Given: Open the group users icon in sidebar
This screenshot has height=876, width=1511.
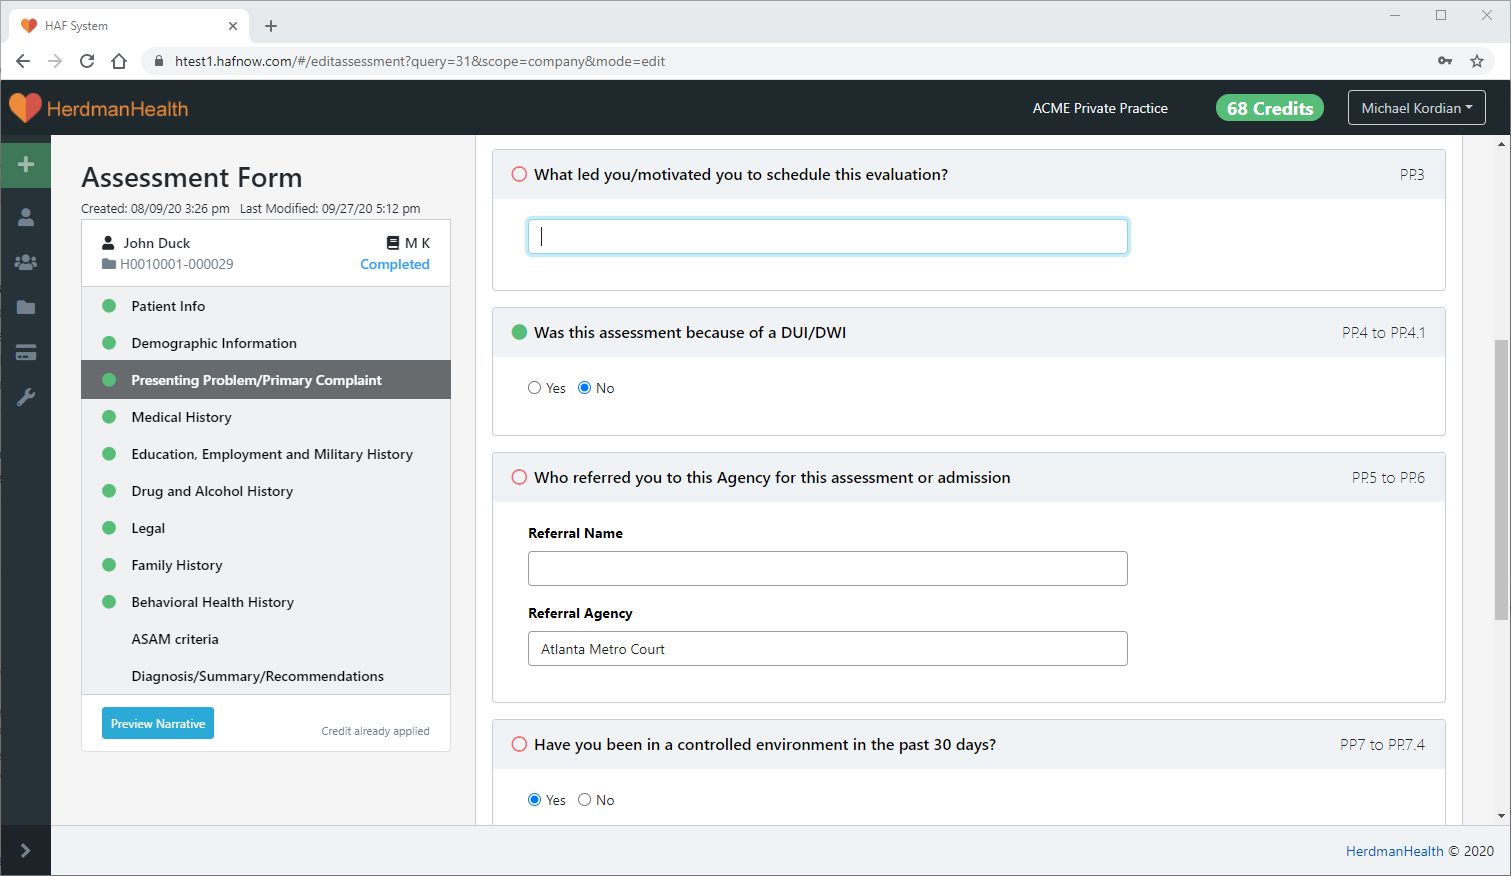Looking at the screenshot, I should (x=26, y=262).
